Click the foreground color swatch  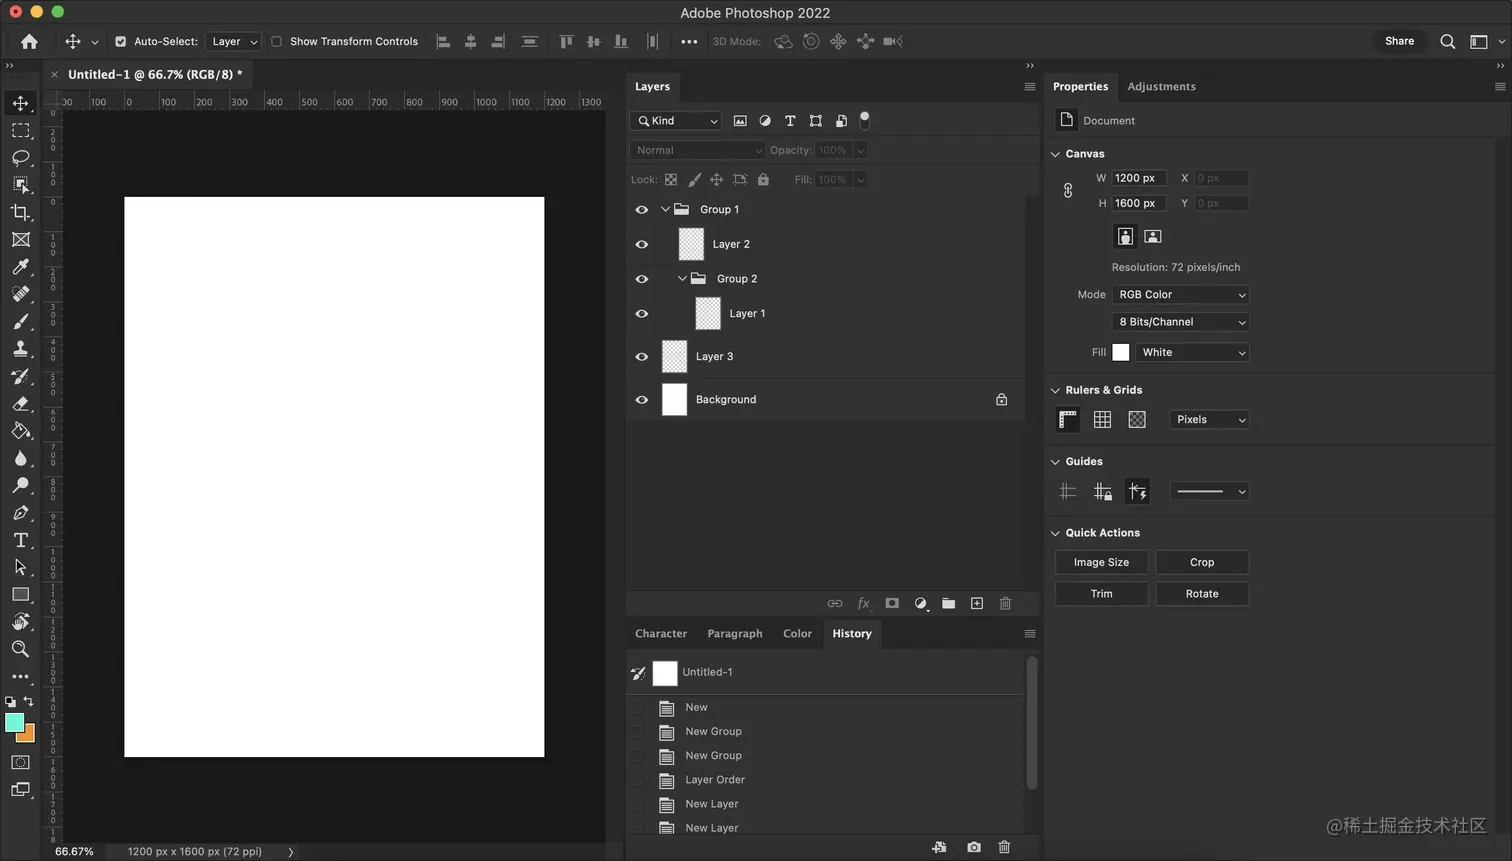[15, 722]
